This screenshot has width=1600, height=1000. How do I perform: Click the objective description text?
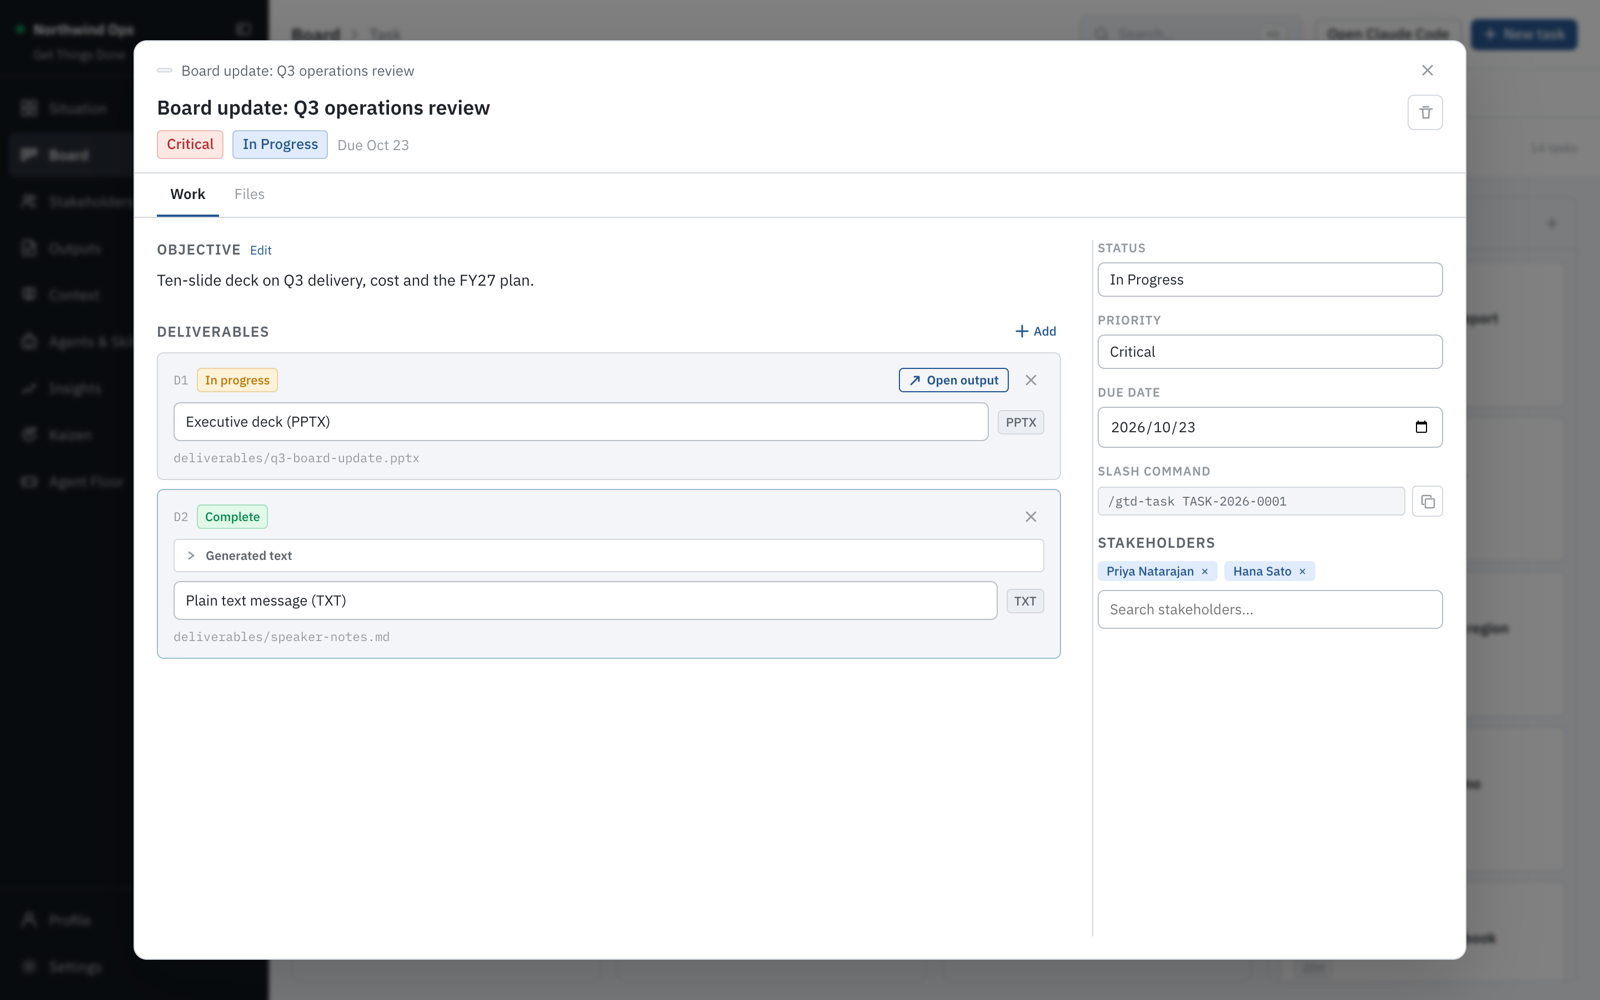coord(345,281)
